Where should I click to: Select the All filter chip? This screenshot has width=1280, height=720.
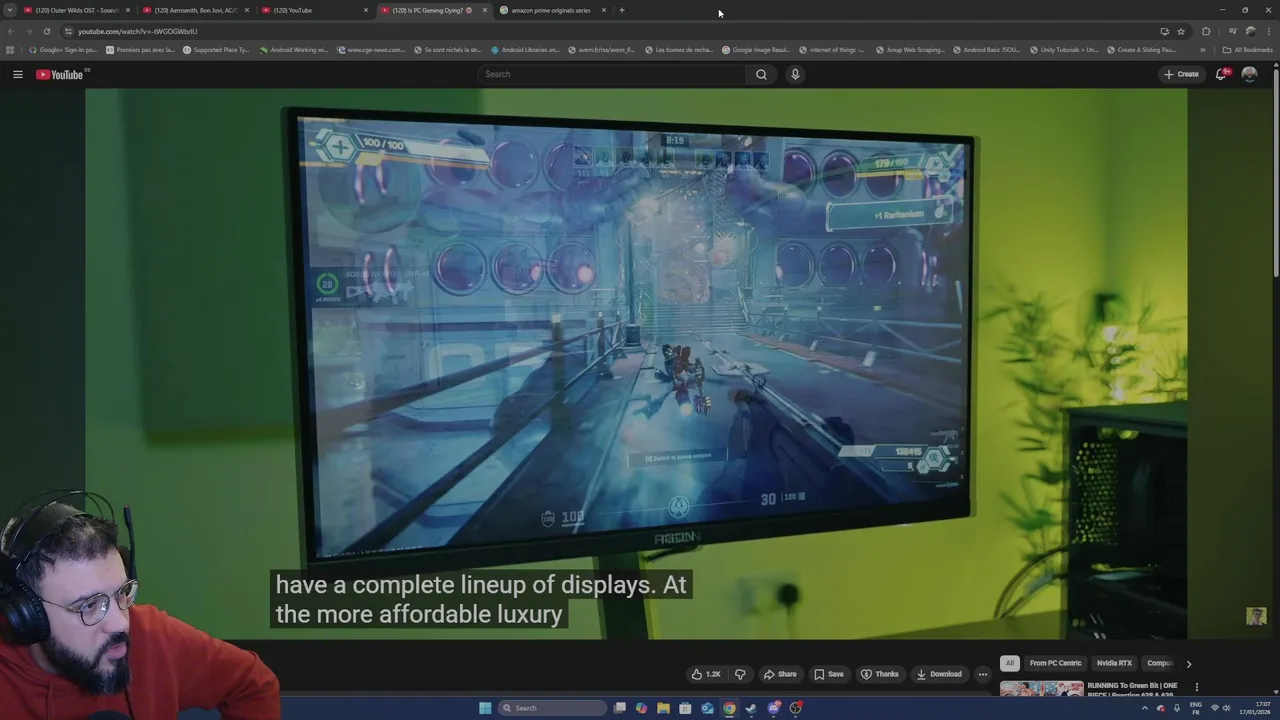tap(1009, 663)
